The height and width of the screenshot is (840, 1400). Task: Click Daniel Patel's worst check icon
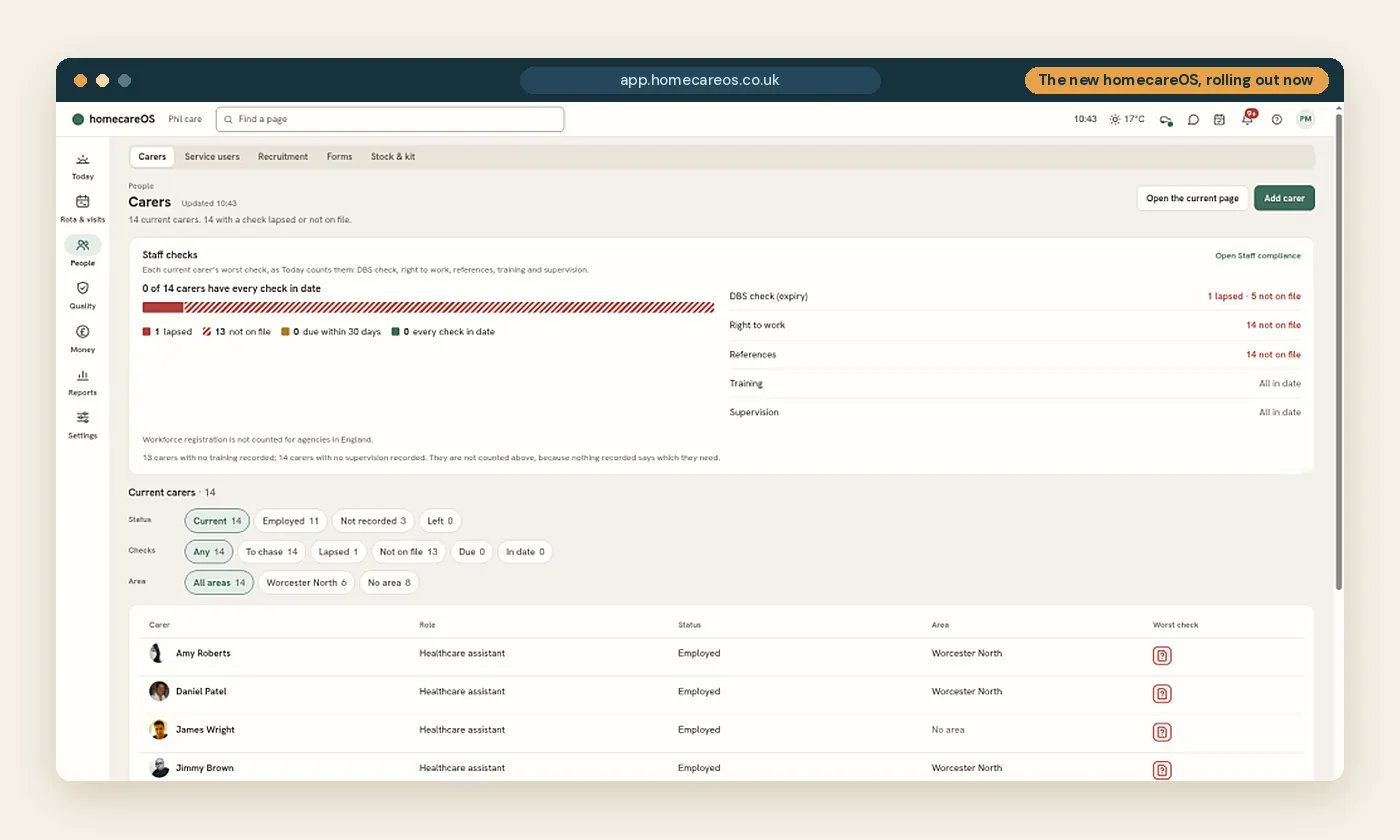click(x=1162, y=693)
